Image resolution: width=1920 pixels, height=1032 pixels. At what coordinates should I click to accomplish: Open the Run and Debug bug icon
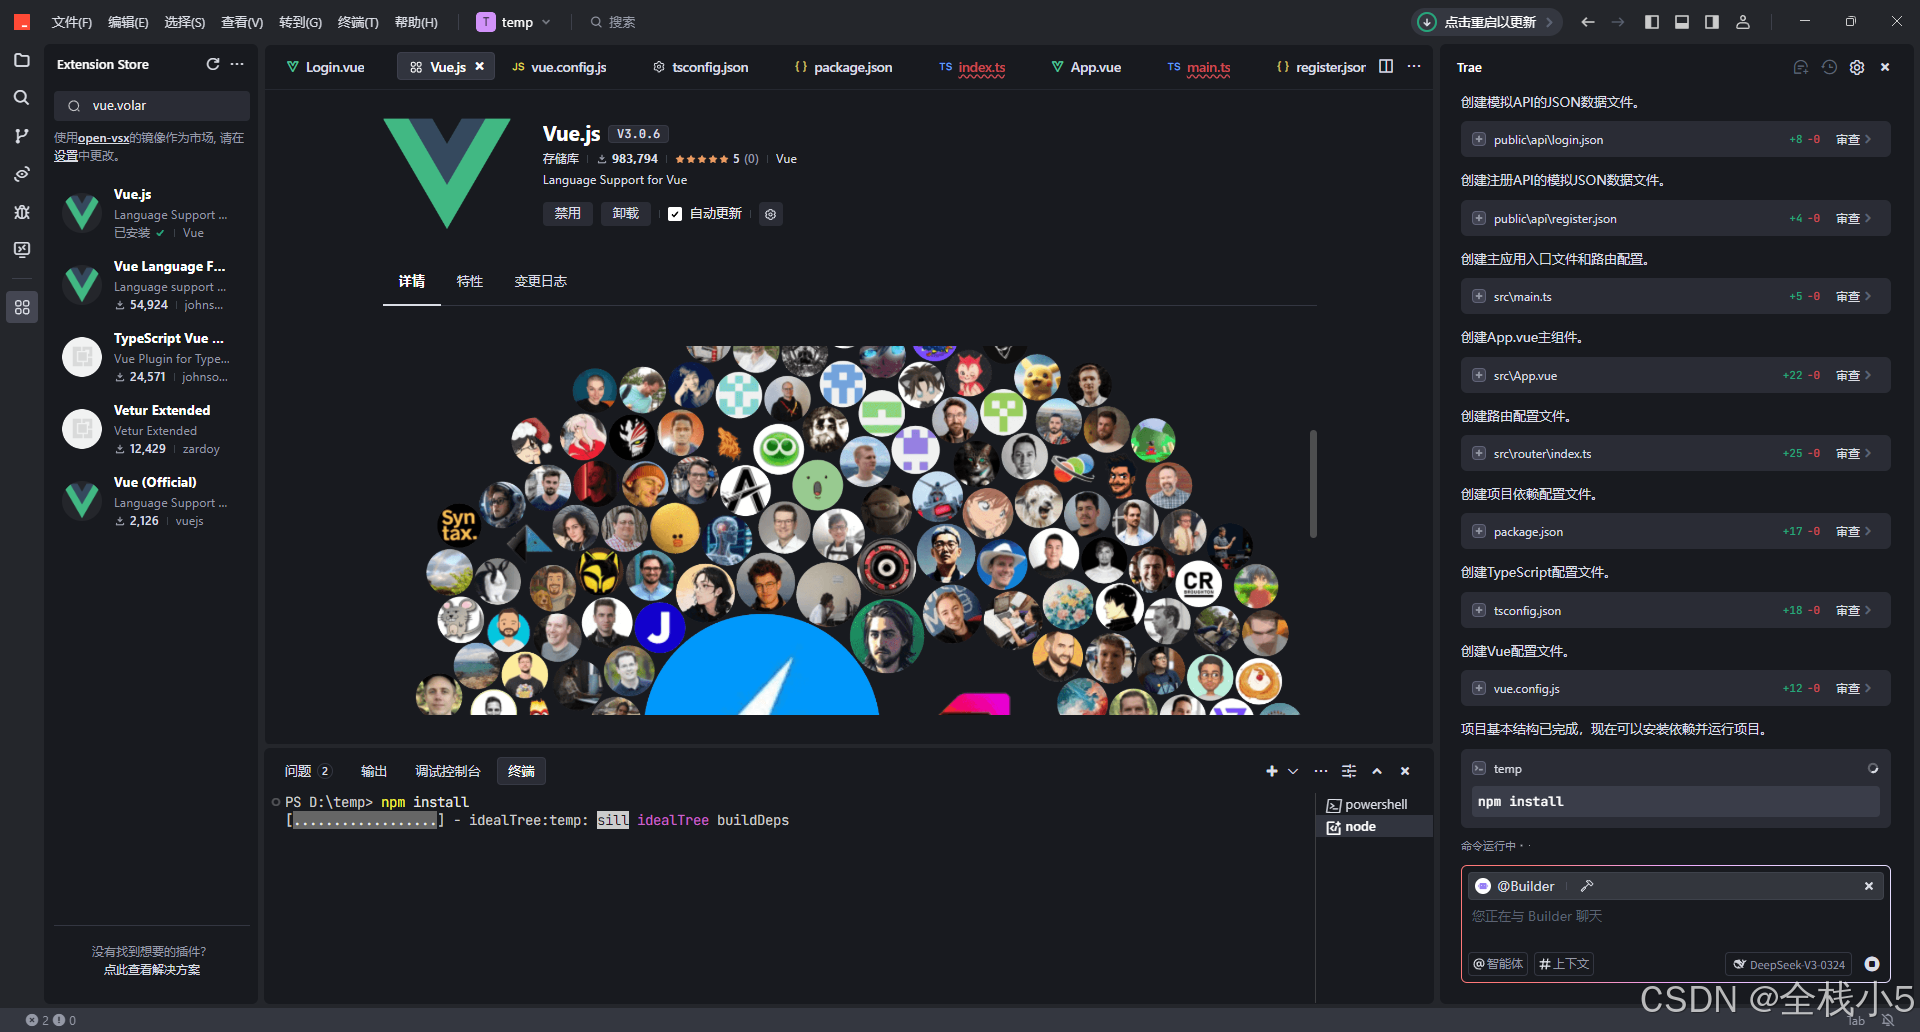click(22, 212)
